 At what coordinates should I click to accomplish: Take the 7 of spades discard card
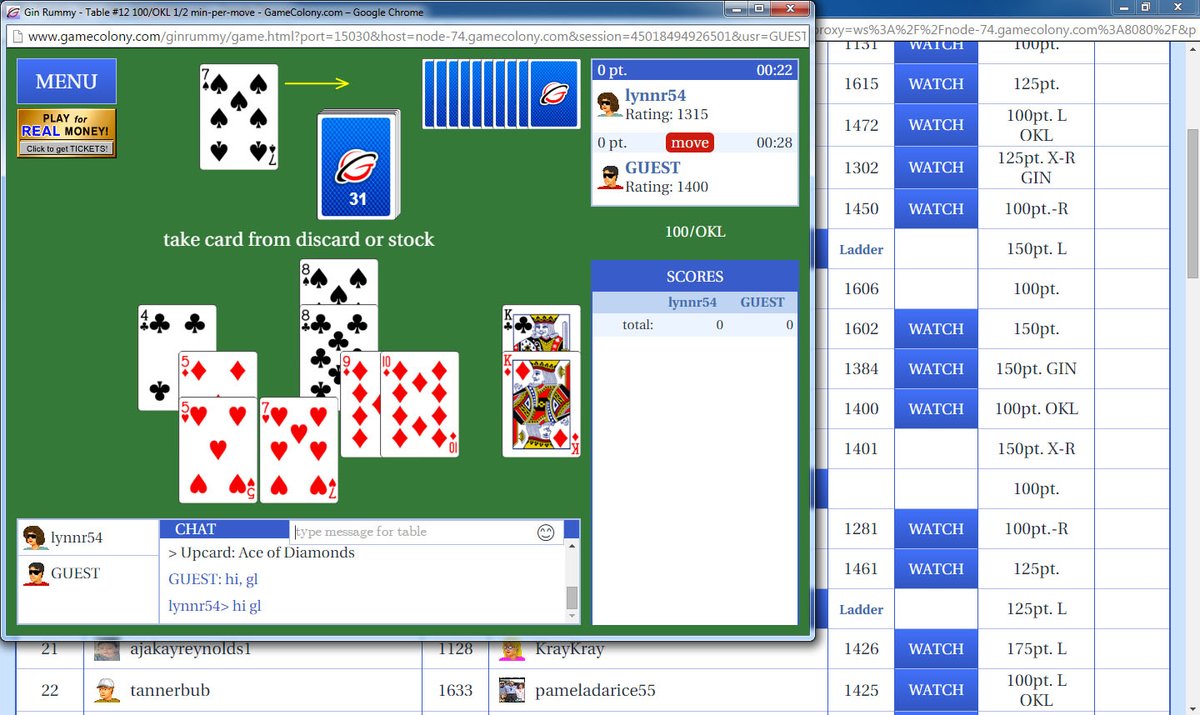tap(239, 117)
